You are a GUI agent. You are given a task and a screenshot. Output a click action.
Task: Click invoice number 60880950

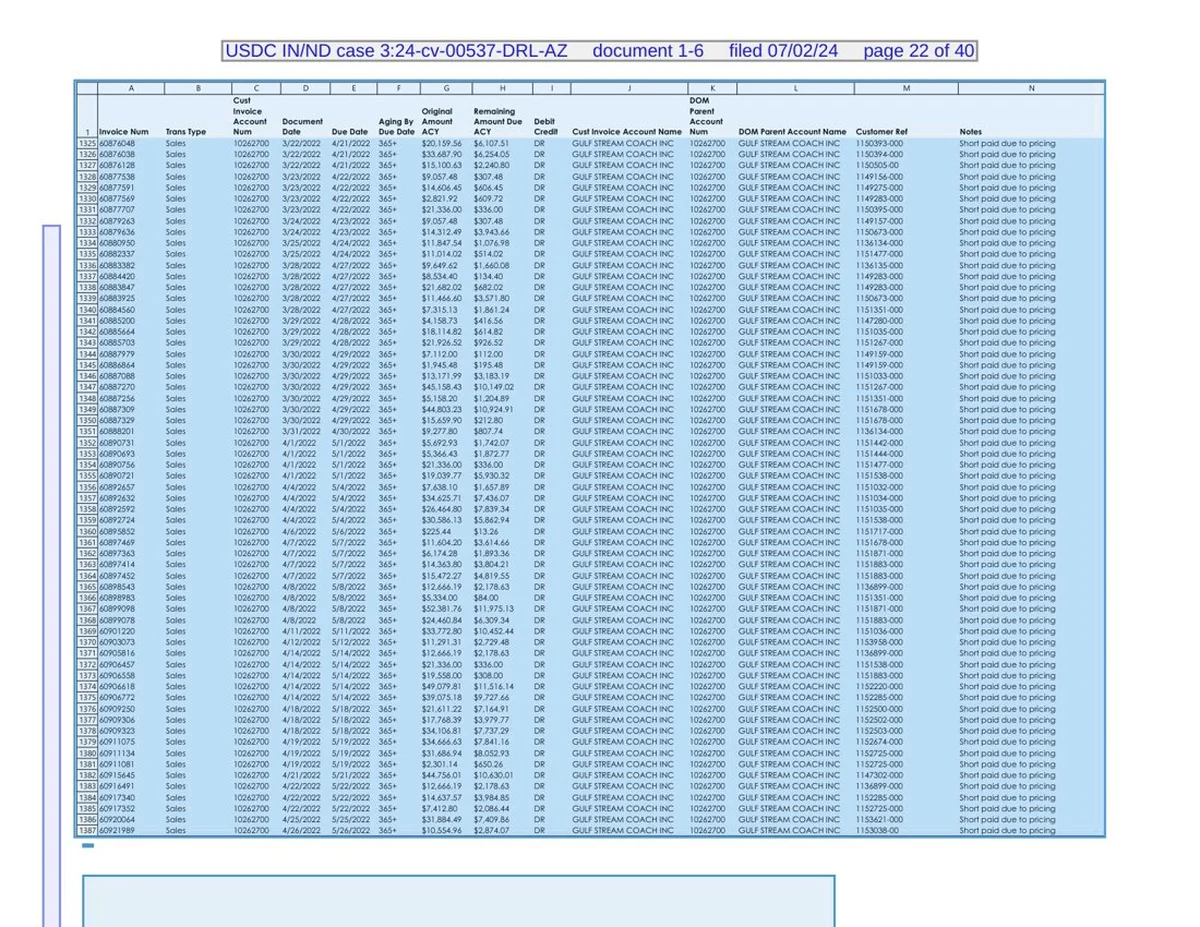point(117,243)
